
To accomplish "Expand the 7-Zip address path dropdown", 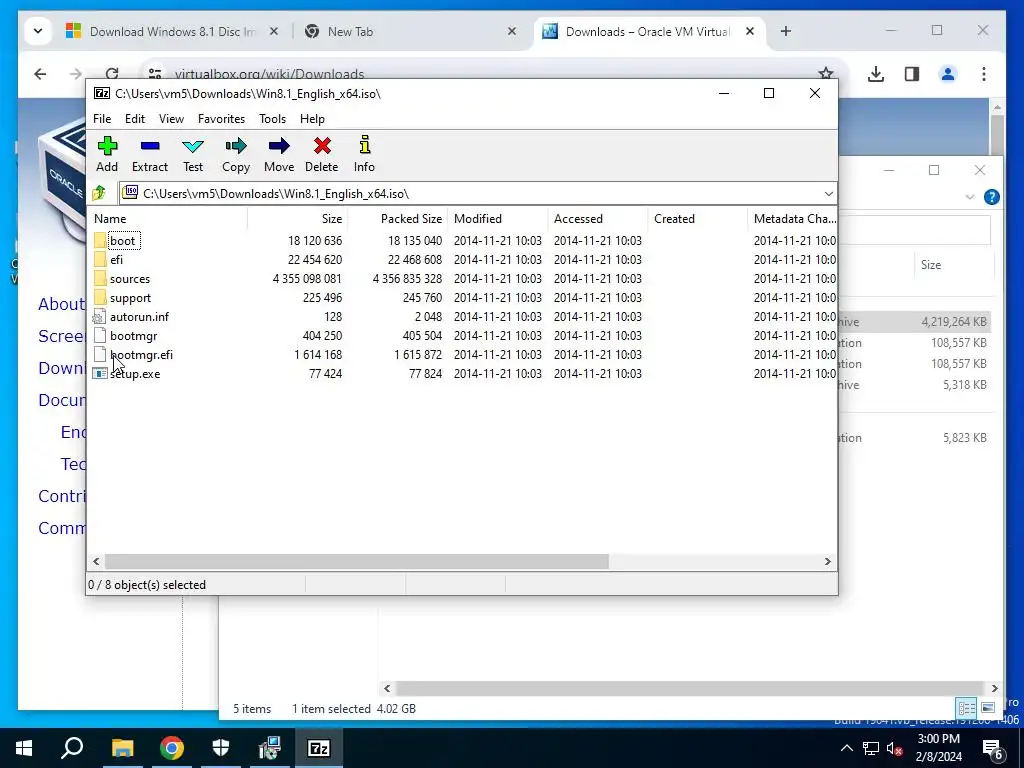I will point(828,193).
